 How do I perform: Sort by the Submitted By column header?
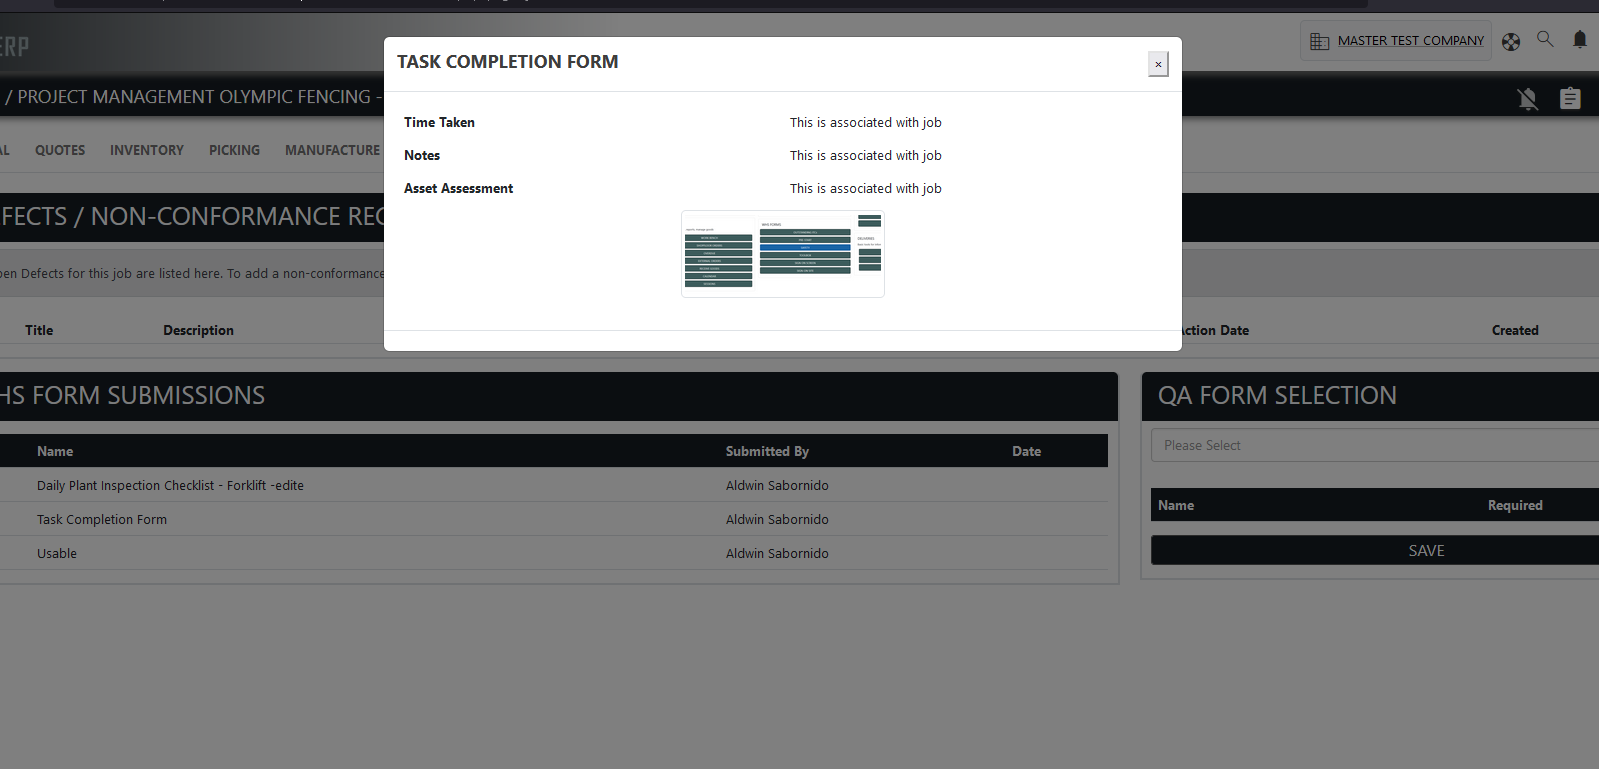point(767,451)
